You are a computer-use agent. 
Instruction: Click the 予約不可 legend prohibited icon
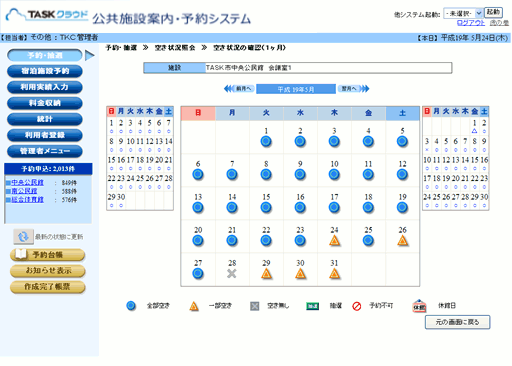(357, 306)
